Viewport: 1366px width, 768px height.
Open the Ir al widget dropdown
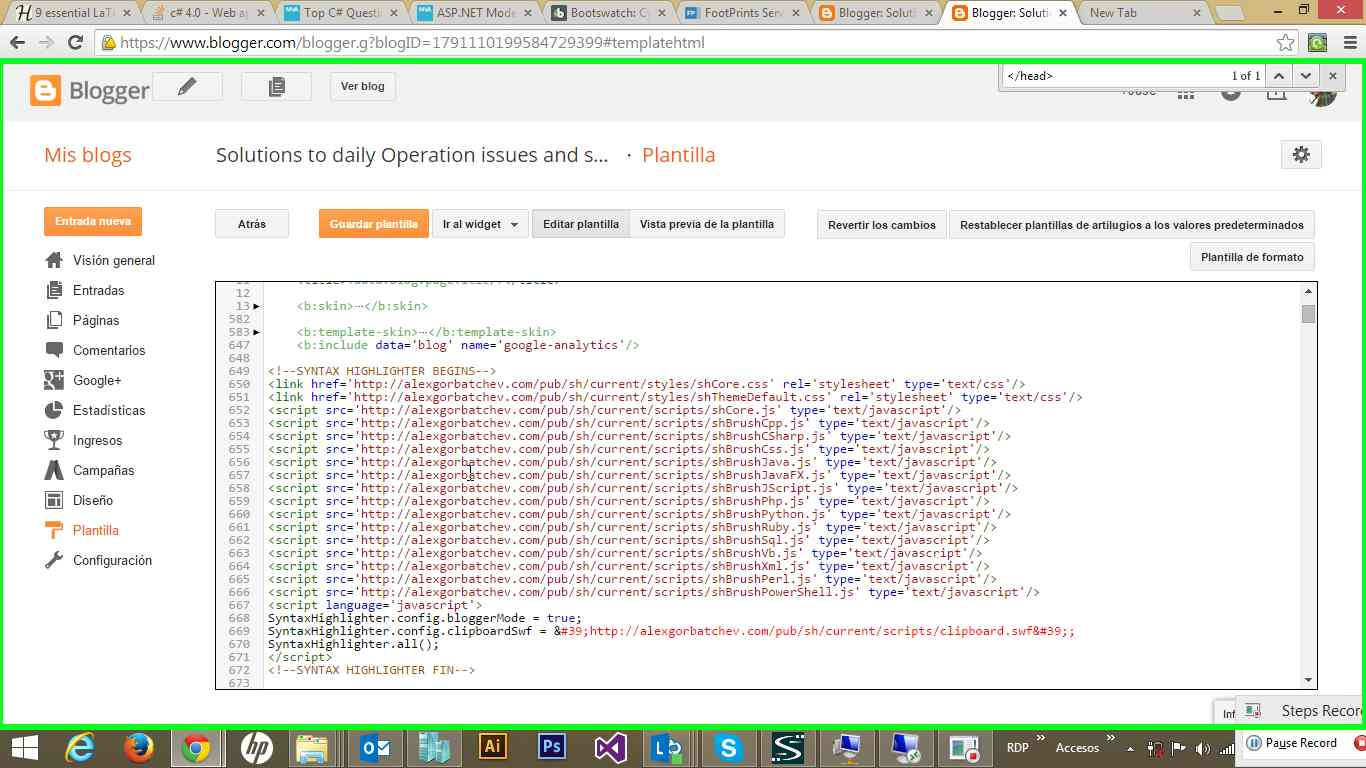(481, 224)
